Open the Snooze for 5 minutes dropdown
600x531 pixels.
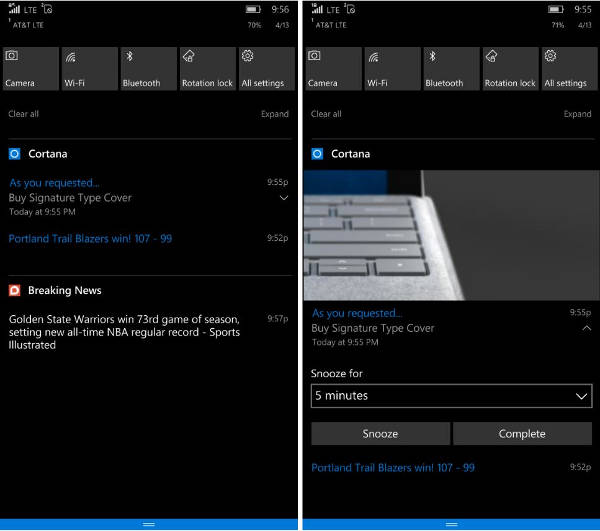[x=452, y=396]
